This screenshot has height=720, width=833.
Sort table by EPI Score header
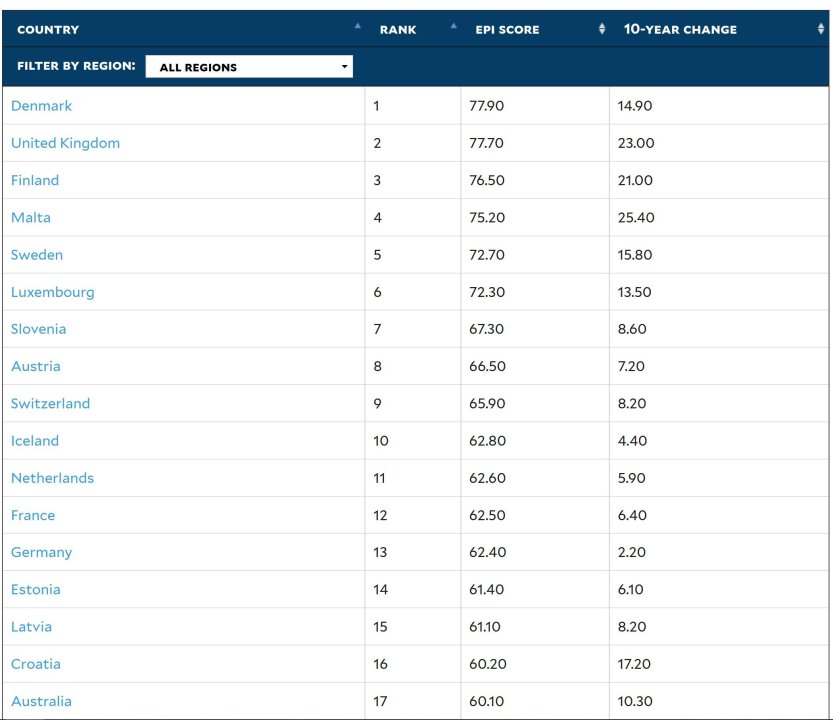(x=507, y=30)
